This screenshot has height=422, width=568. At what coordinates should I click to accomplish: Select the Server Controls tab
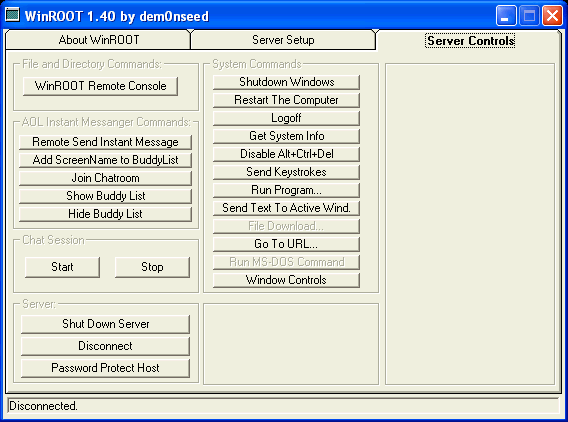[470, 41]
